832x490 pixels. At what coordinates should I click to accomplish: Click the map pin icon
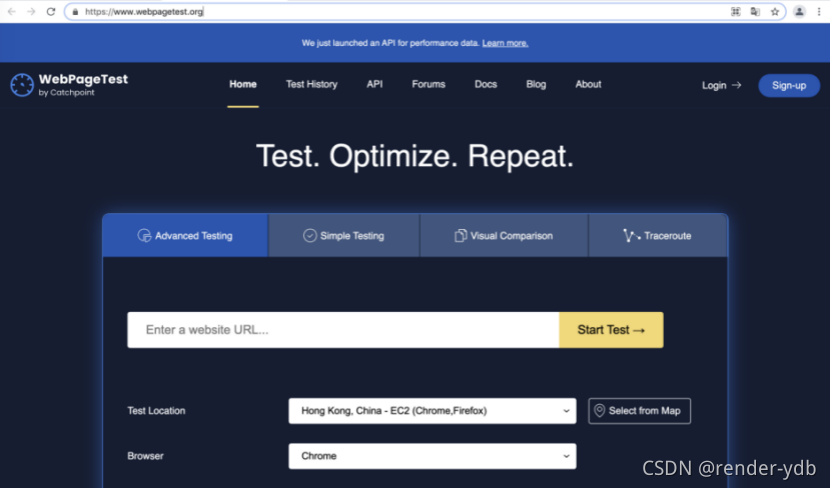(x=600, y=411)
